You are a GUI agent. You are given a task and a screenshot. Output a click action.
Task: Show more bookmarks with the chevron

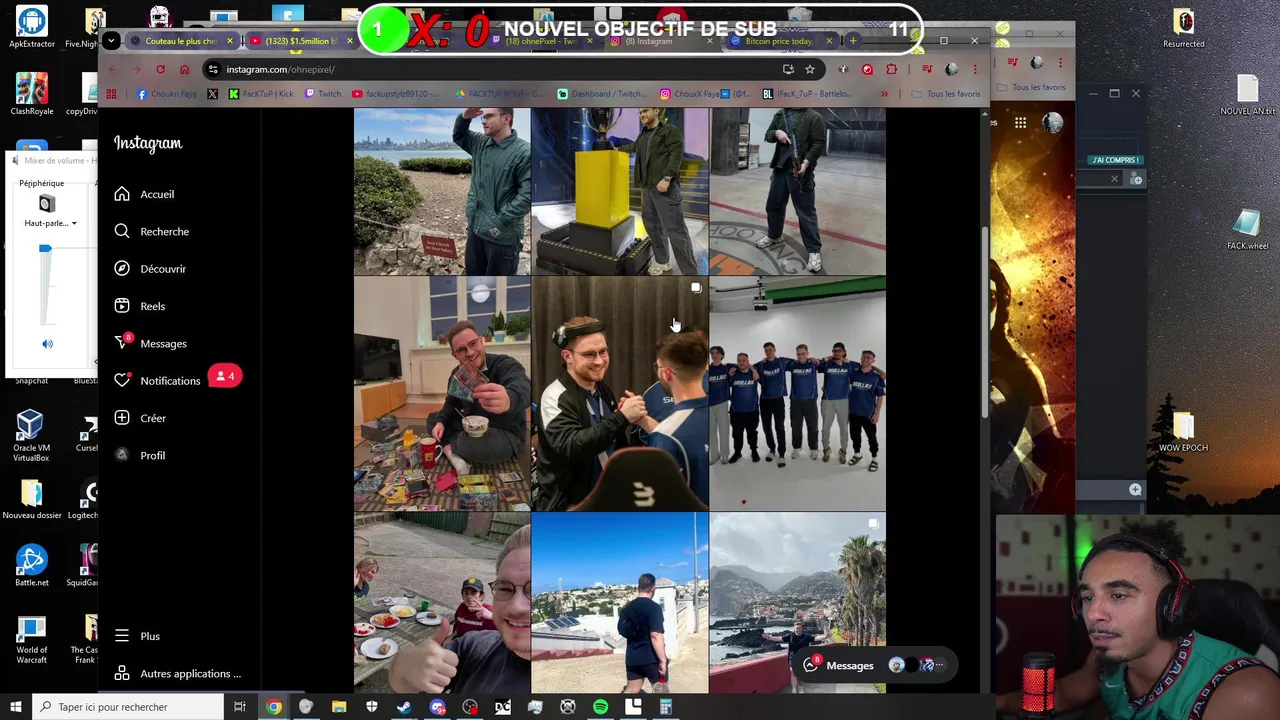pos(884,94)
